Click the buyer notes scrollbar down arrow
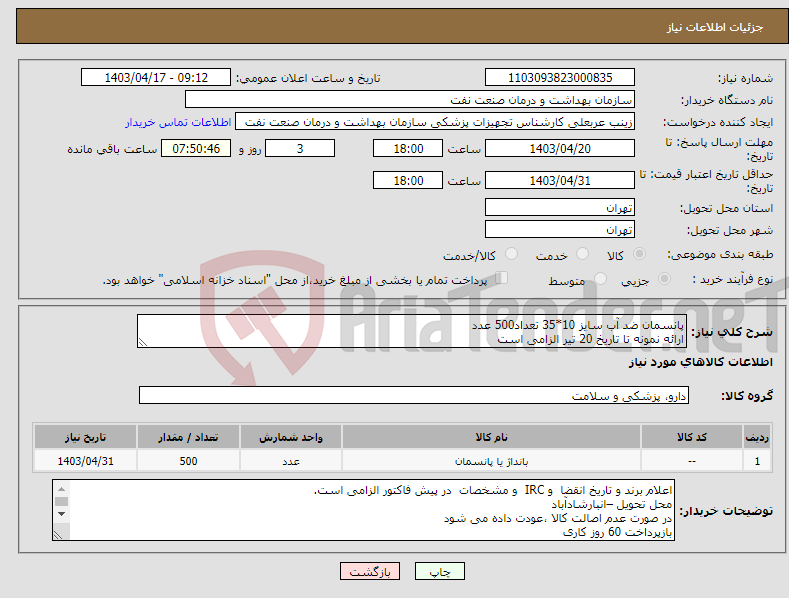 (61, 514)
